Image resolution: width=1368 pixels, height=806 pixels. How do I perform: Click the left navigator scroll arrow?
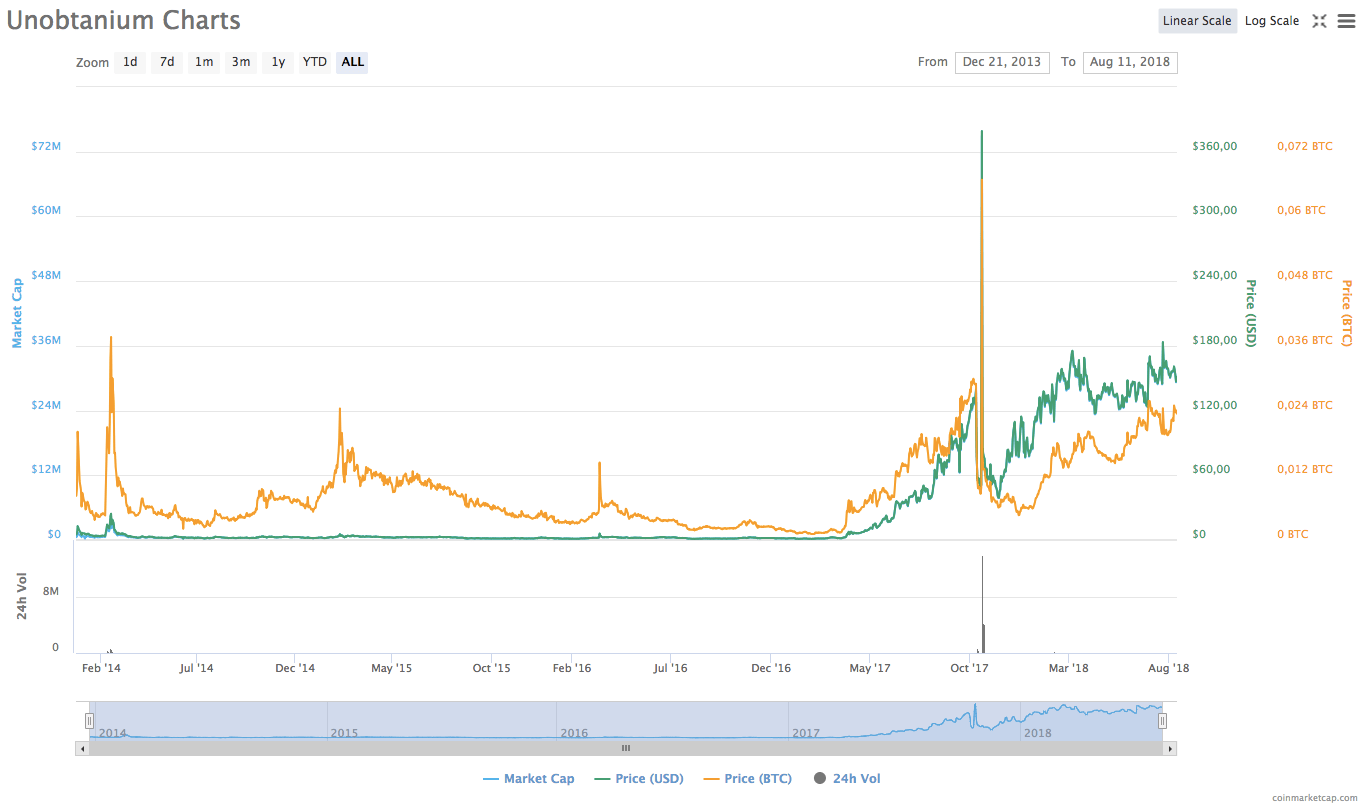[x=81, y=748]
